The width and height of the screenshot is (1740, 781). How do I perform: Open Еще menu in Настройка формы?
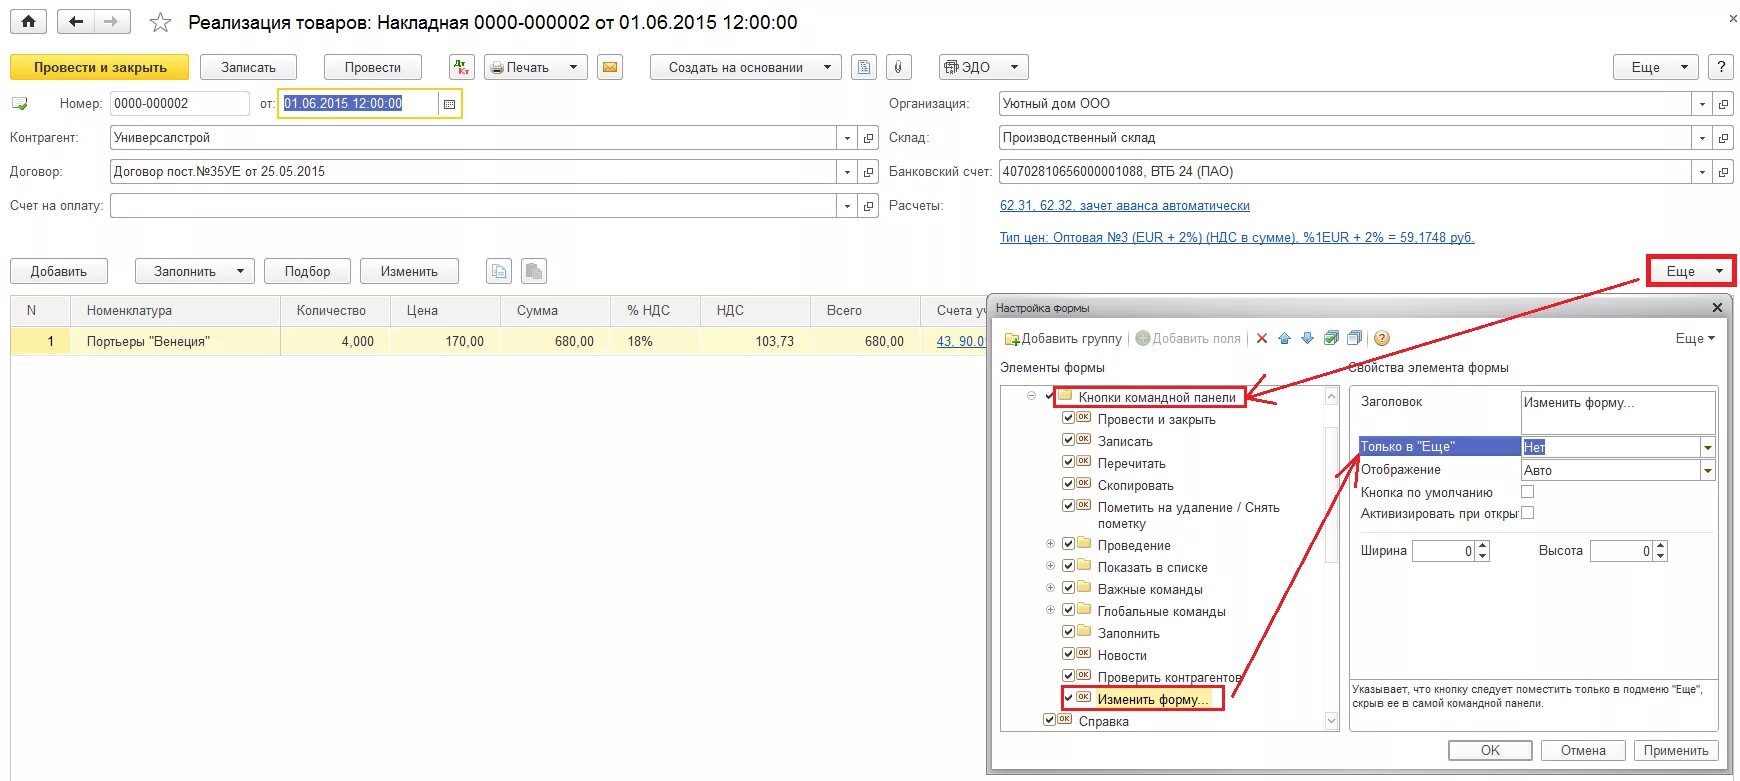[1695, 338]
